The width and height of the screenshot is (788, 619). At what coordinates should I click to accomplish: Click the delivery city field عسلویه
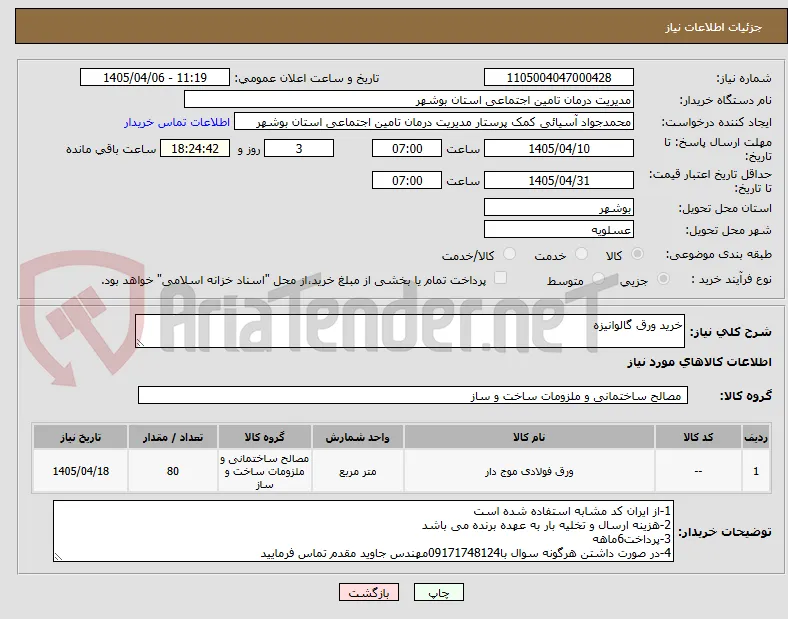559,230
